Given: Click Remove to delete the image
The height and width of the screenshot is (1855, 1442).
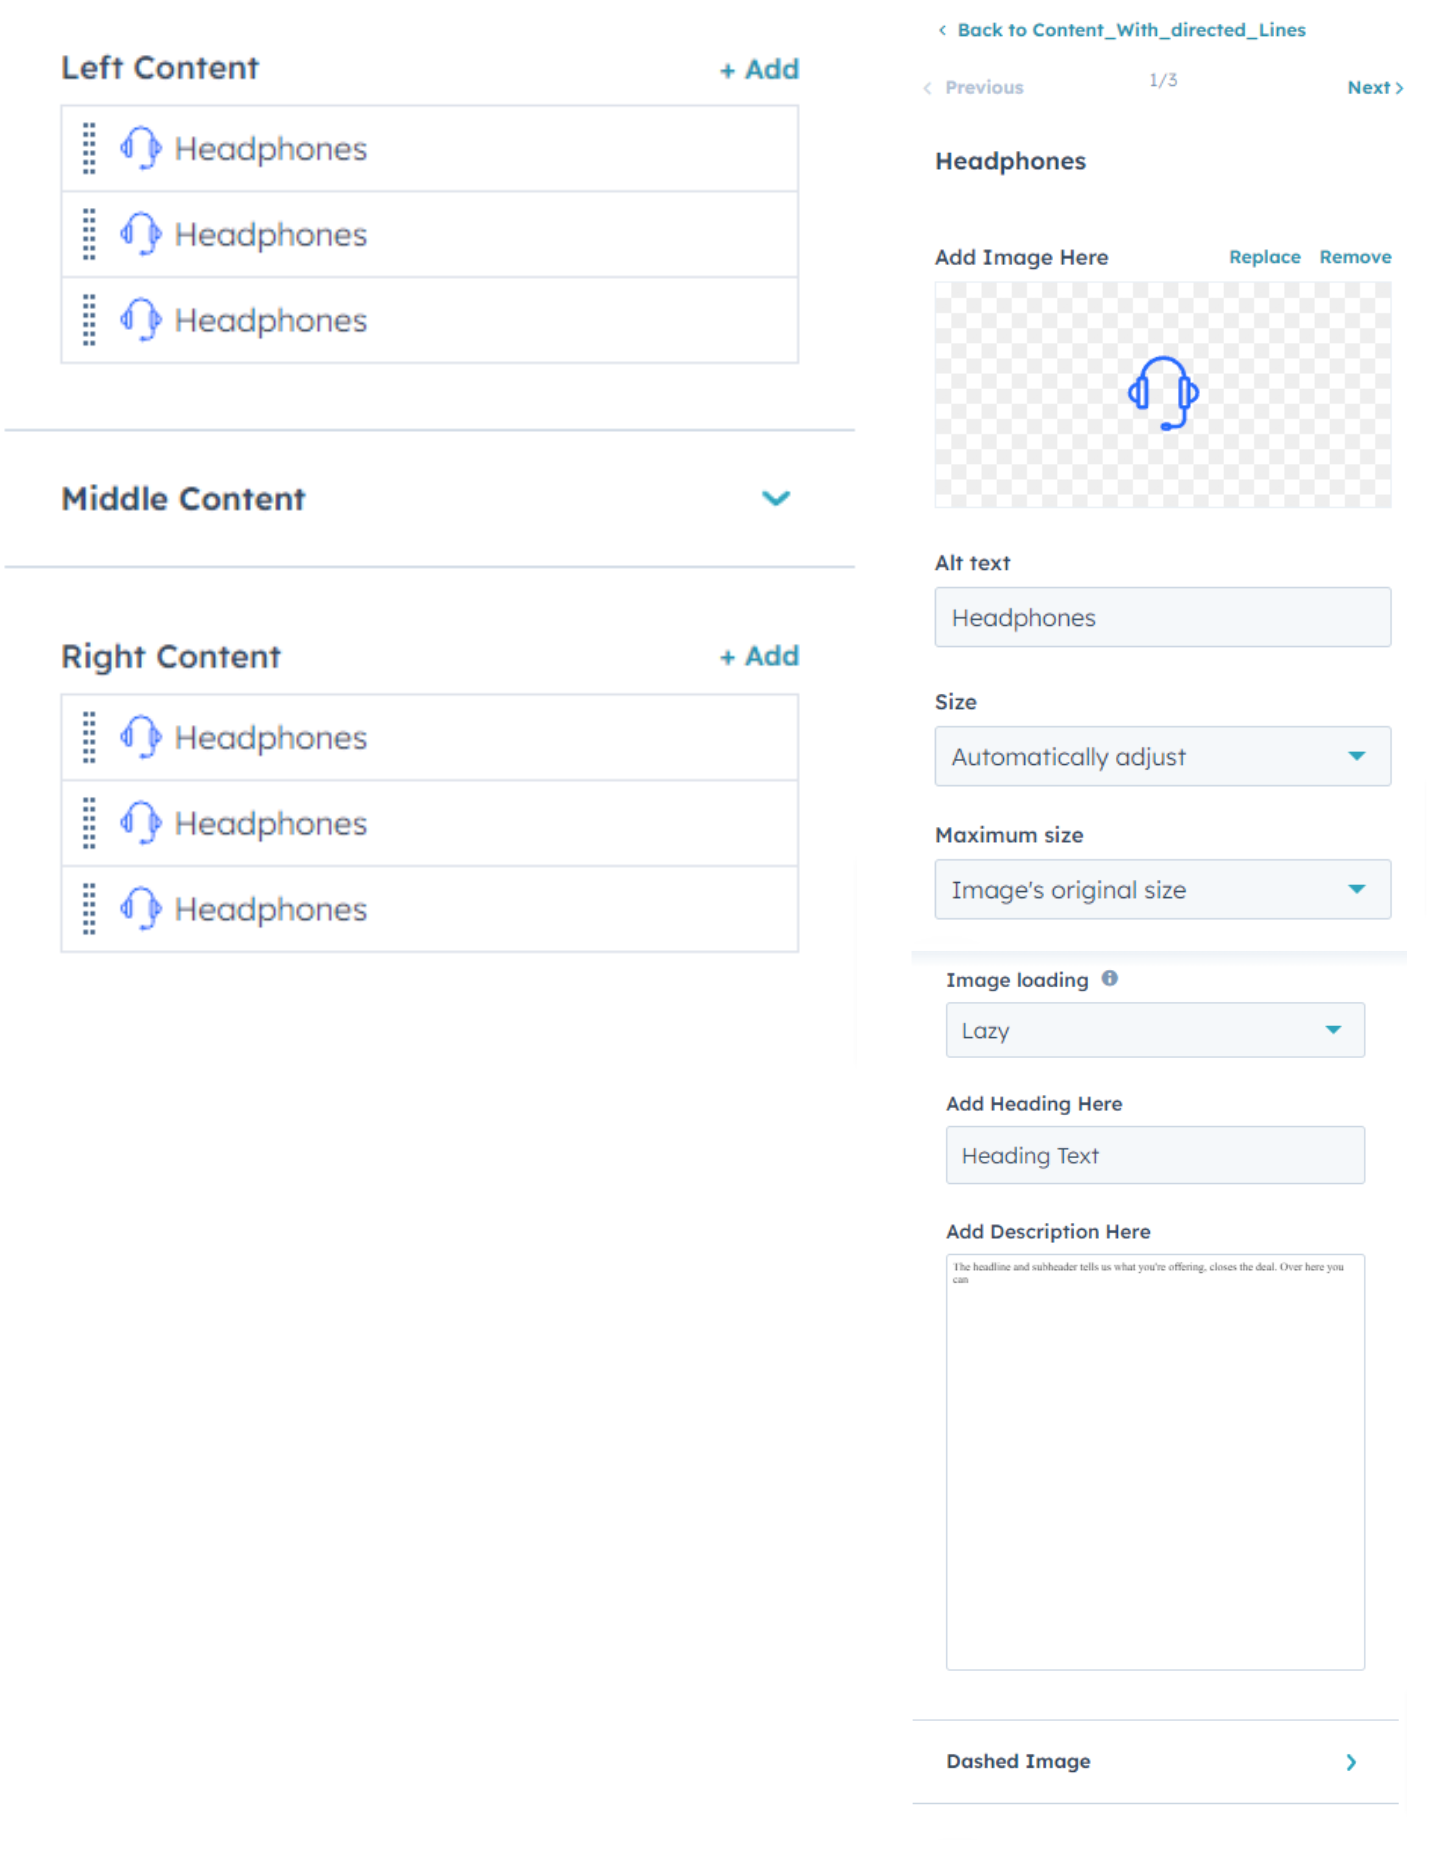Looking at the screenshot, I should click(1355, 257).
